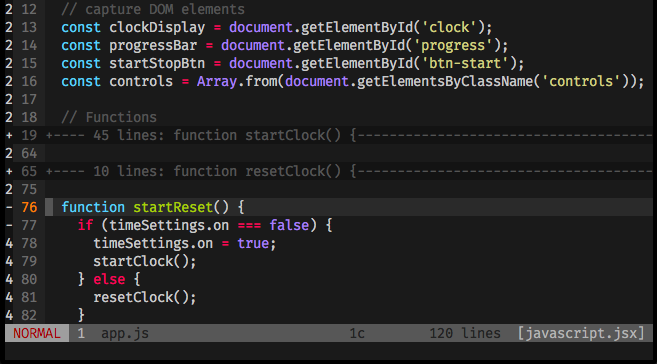Click line number 76 in gutter
Screen dimensions: 657x364
pyautogui.click(x=29, y=207)
